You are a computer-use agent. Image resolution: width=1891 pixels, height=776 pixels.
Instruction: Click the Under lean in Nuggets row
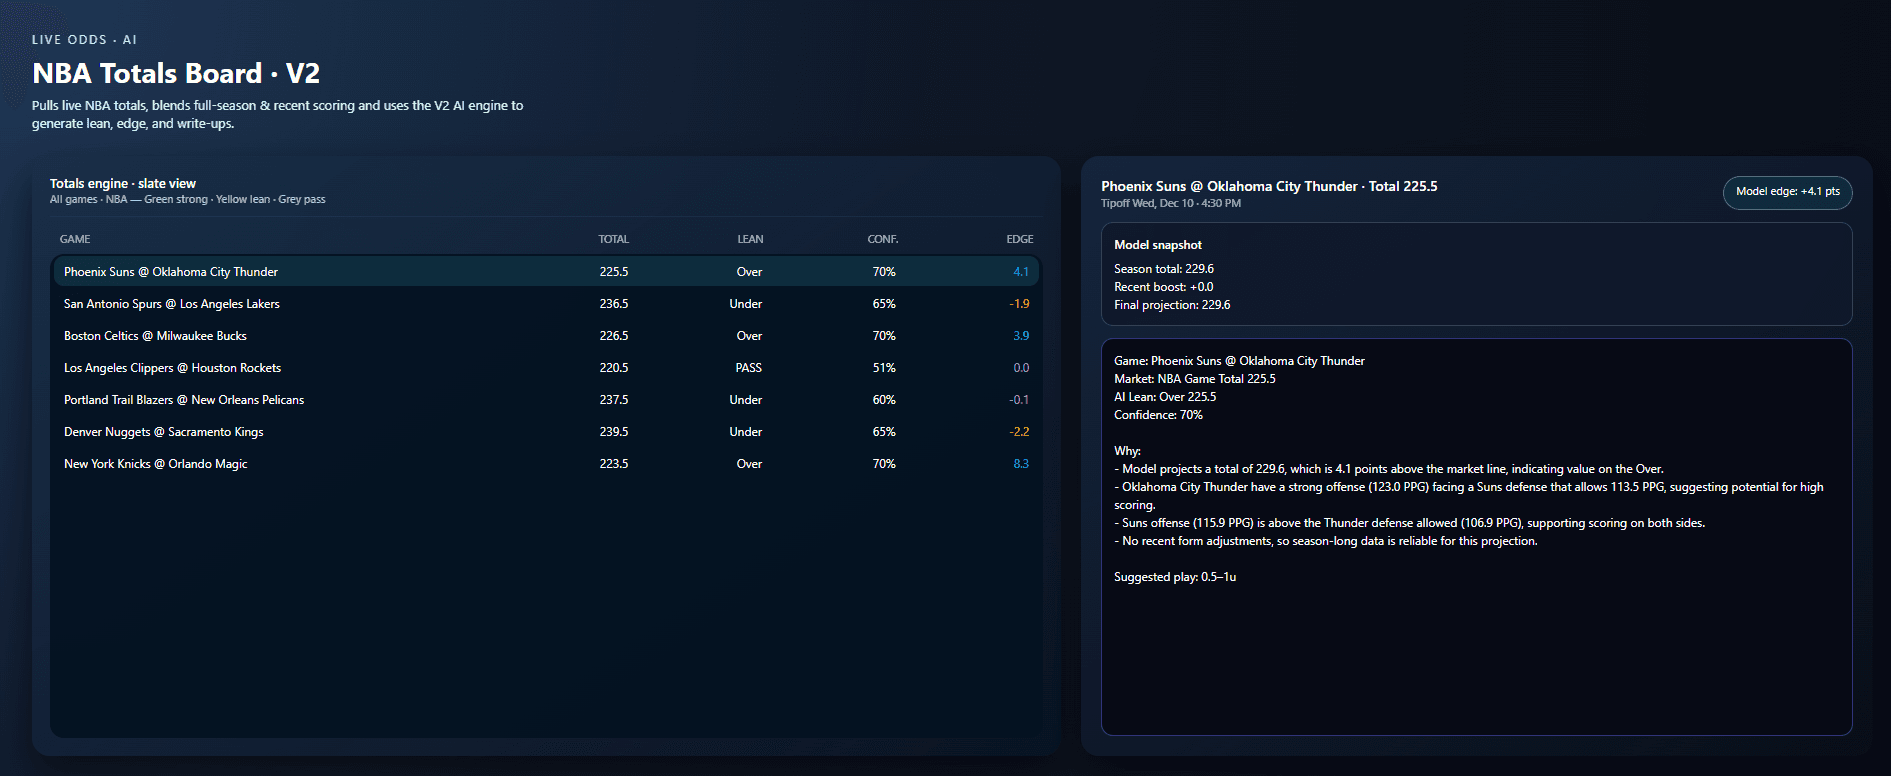pyautogui.click(x=746, y=432)
